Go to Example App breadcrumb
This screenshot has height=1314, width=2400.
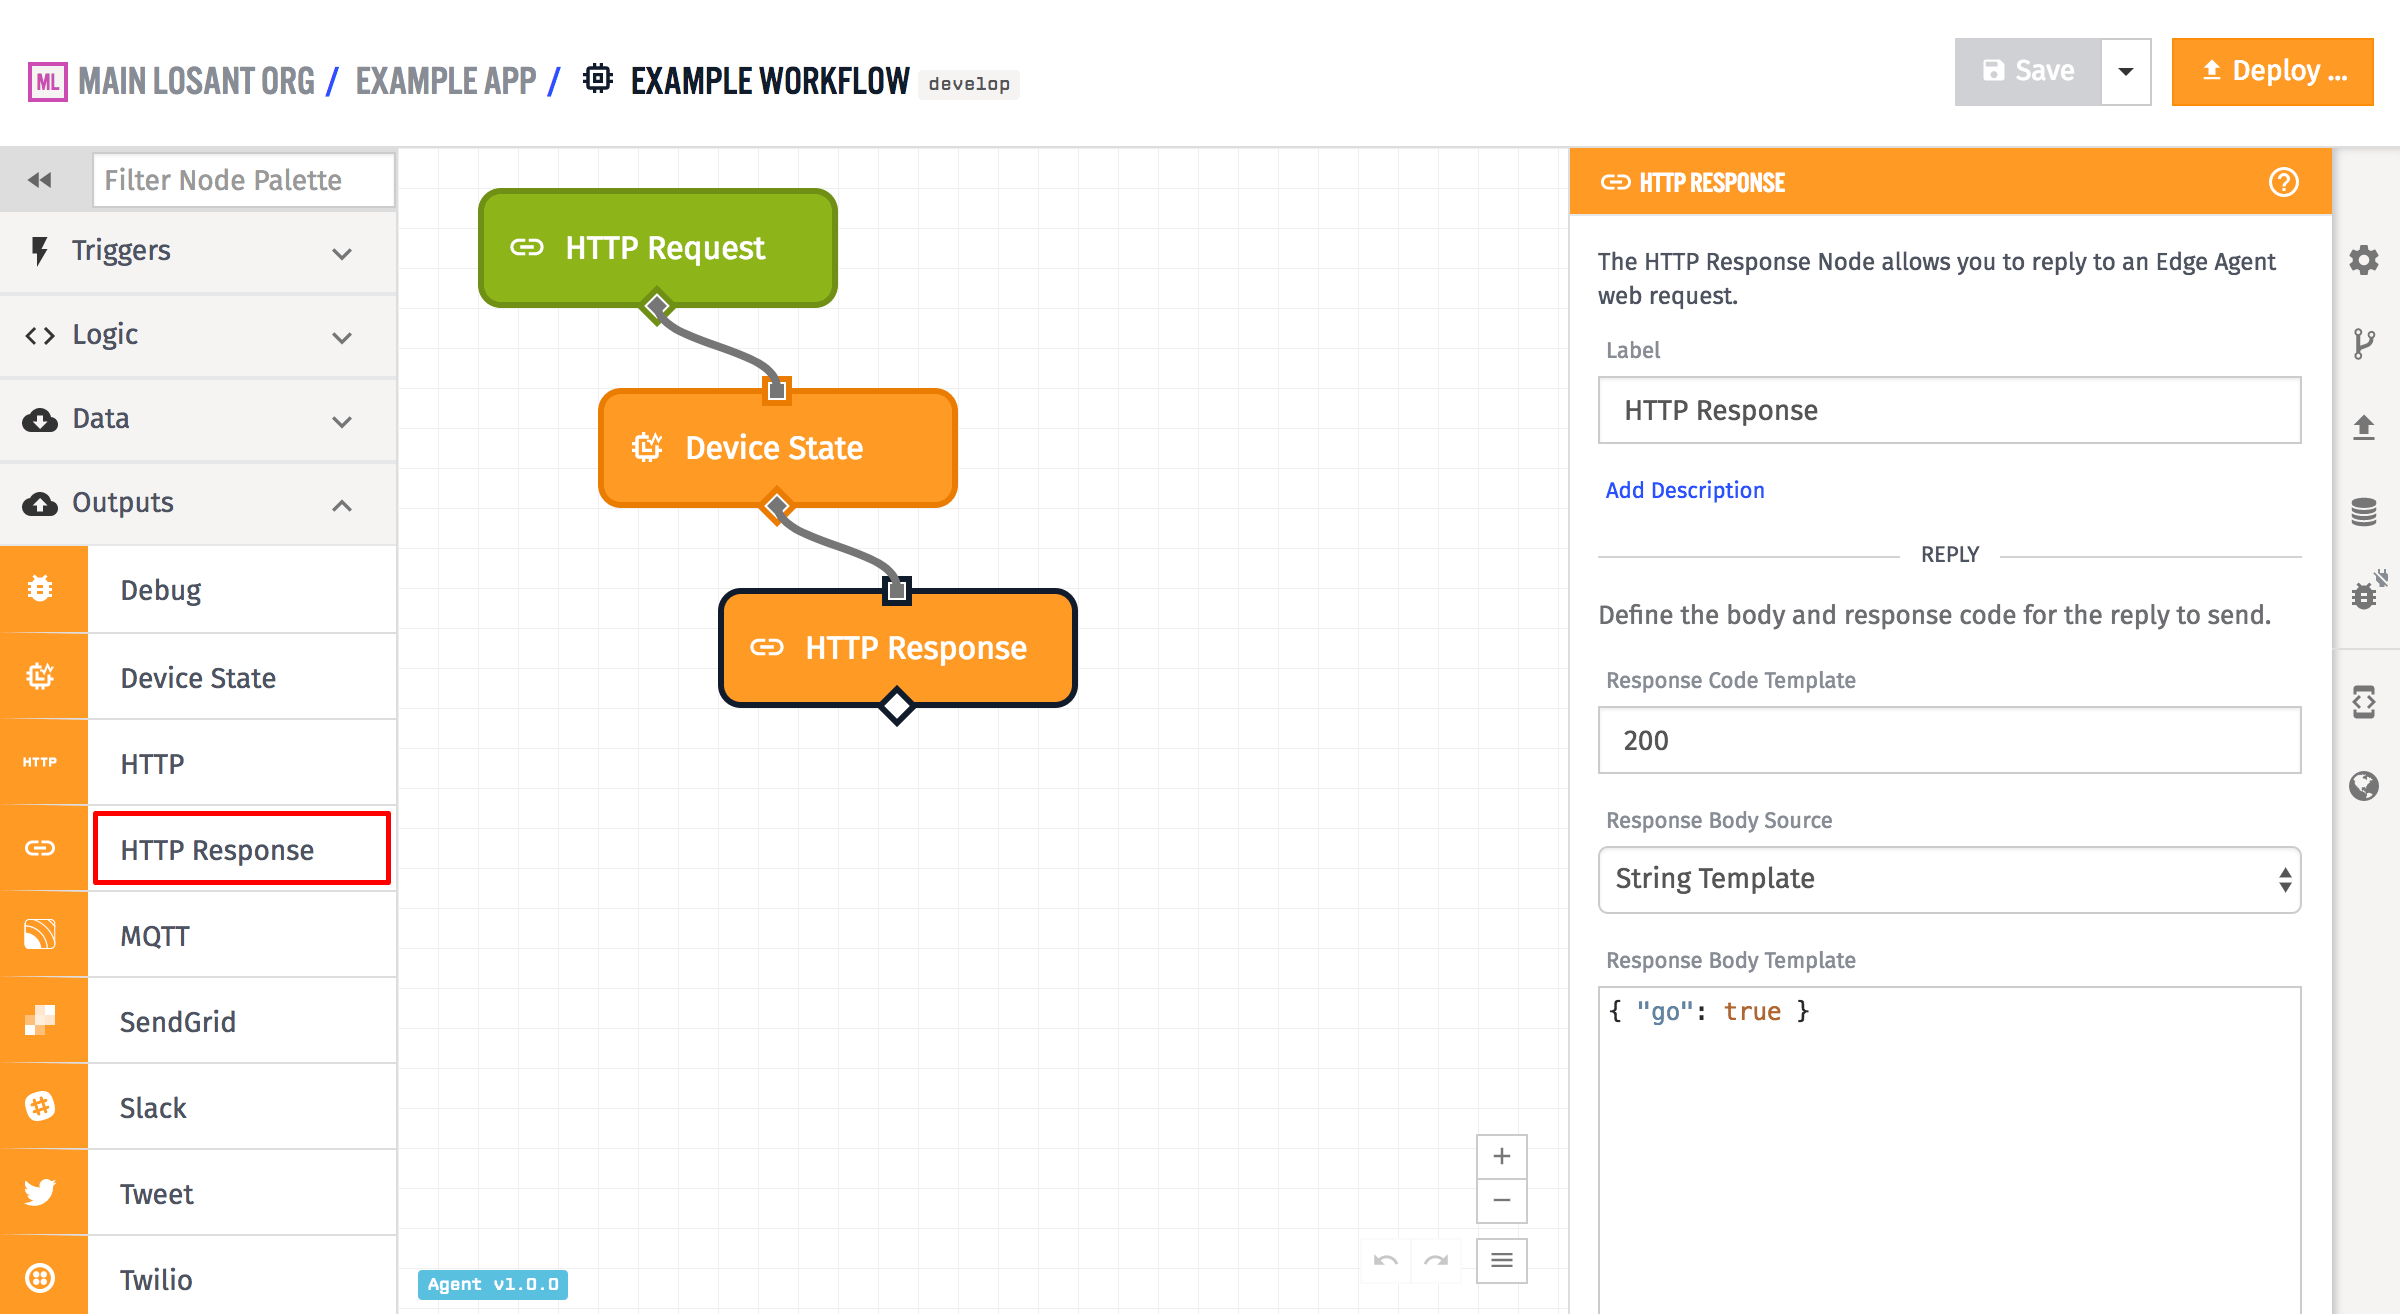click(x=446, y=81)
